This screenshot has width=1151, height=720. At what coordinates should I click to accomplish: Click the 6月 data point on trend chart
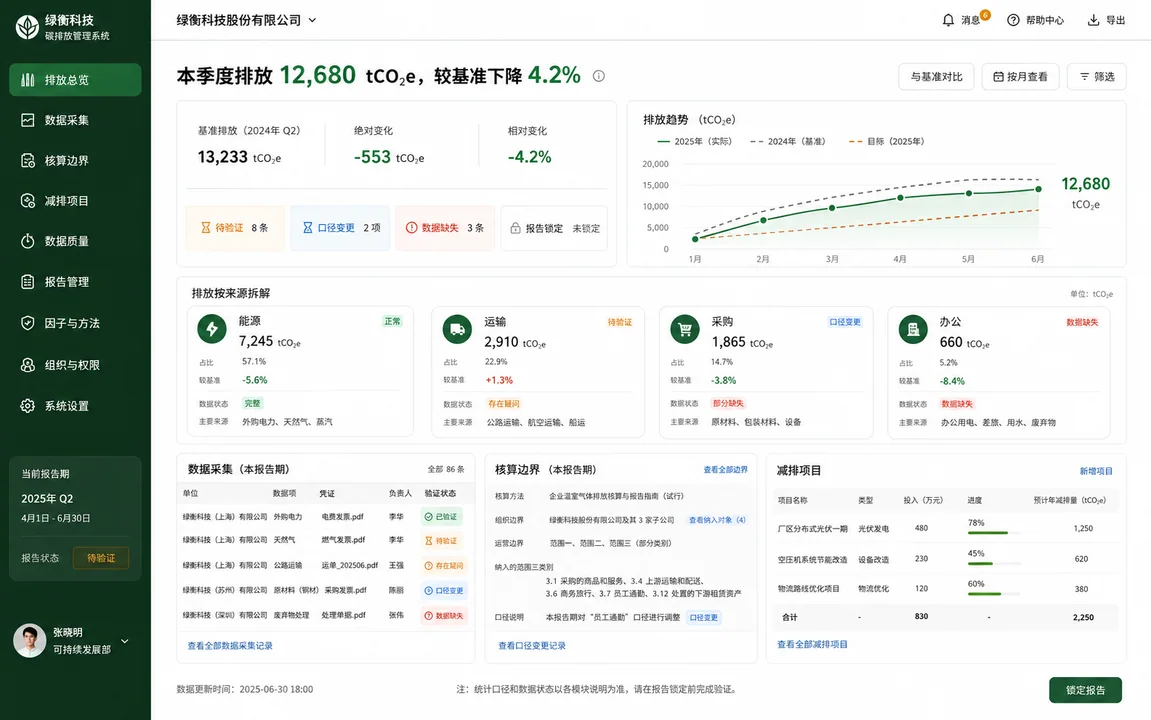coord(1038,189)
